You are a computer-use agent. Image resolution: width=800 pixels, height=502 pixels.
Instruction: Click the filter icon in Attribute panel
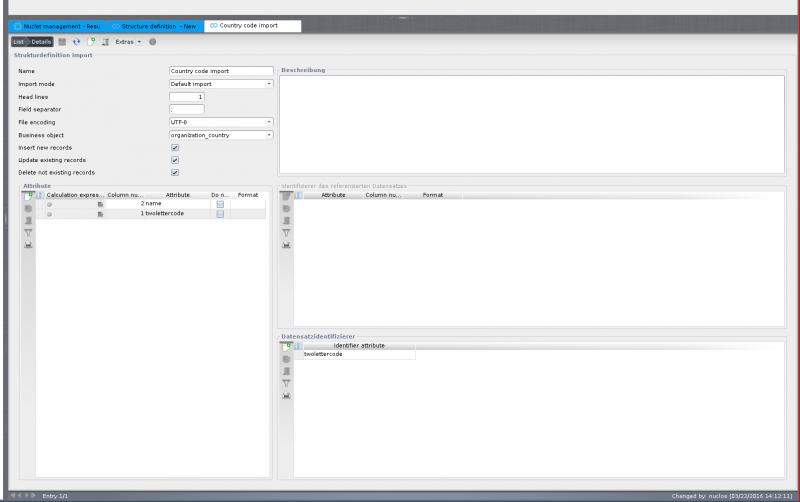tap(28, 232)
